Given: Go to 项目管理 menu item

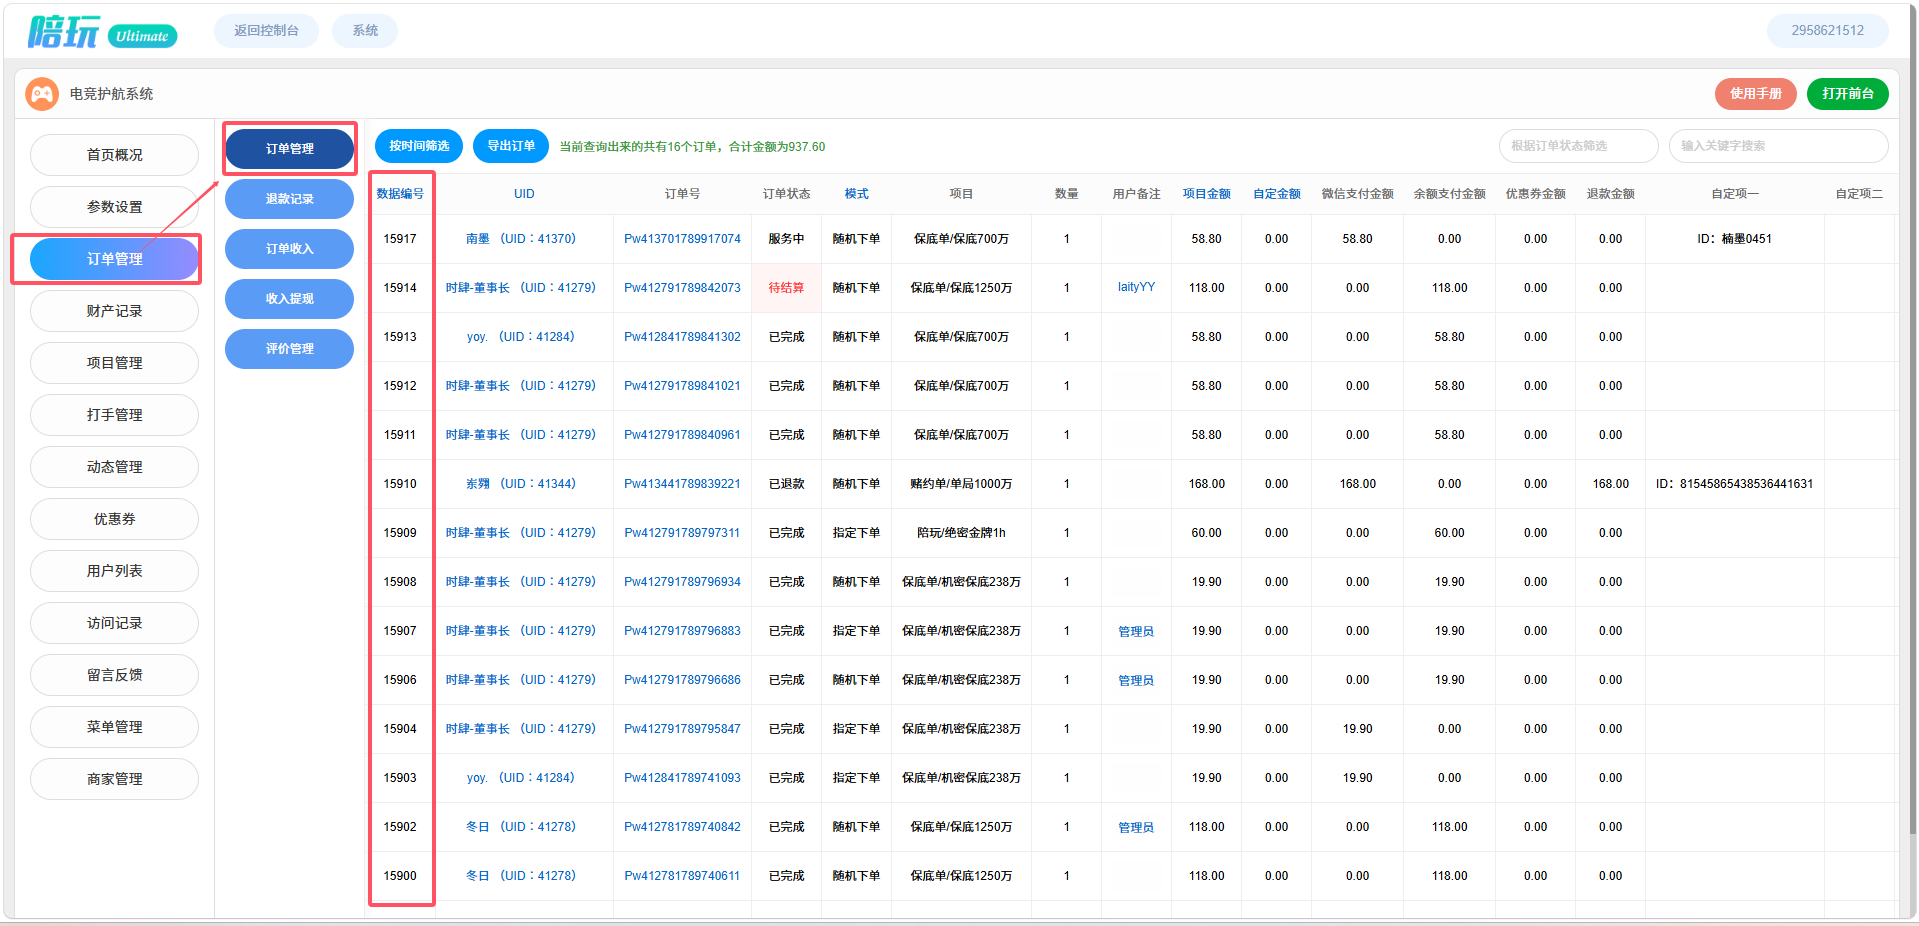Looking at the screenshot, I should point(114,363).
